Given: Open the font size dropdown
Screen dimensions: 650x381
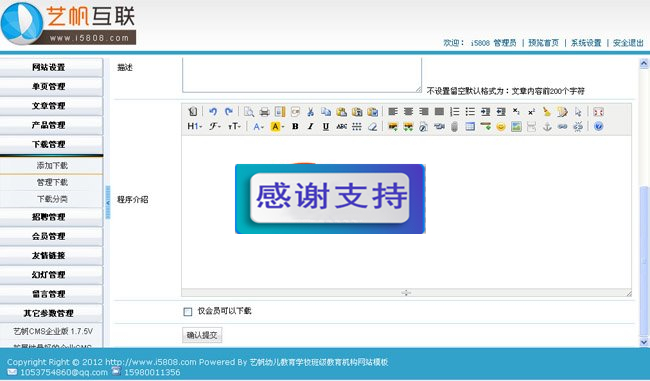Looking at the screenshot, I should 234,126.
